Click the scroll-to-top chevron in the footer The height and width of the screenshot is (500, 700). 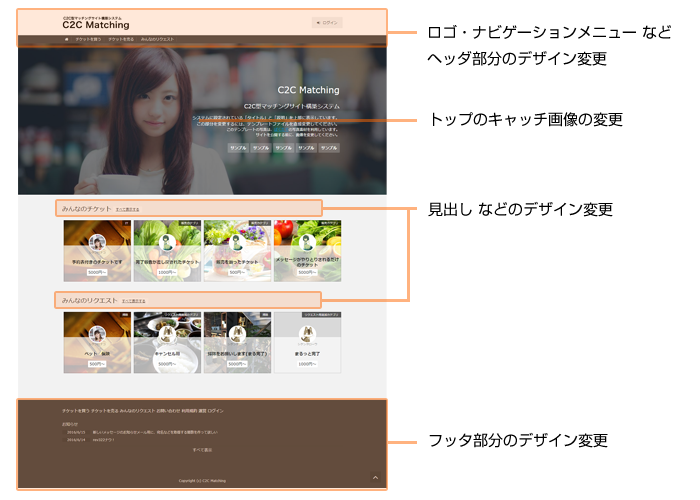(375, 477)
